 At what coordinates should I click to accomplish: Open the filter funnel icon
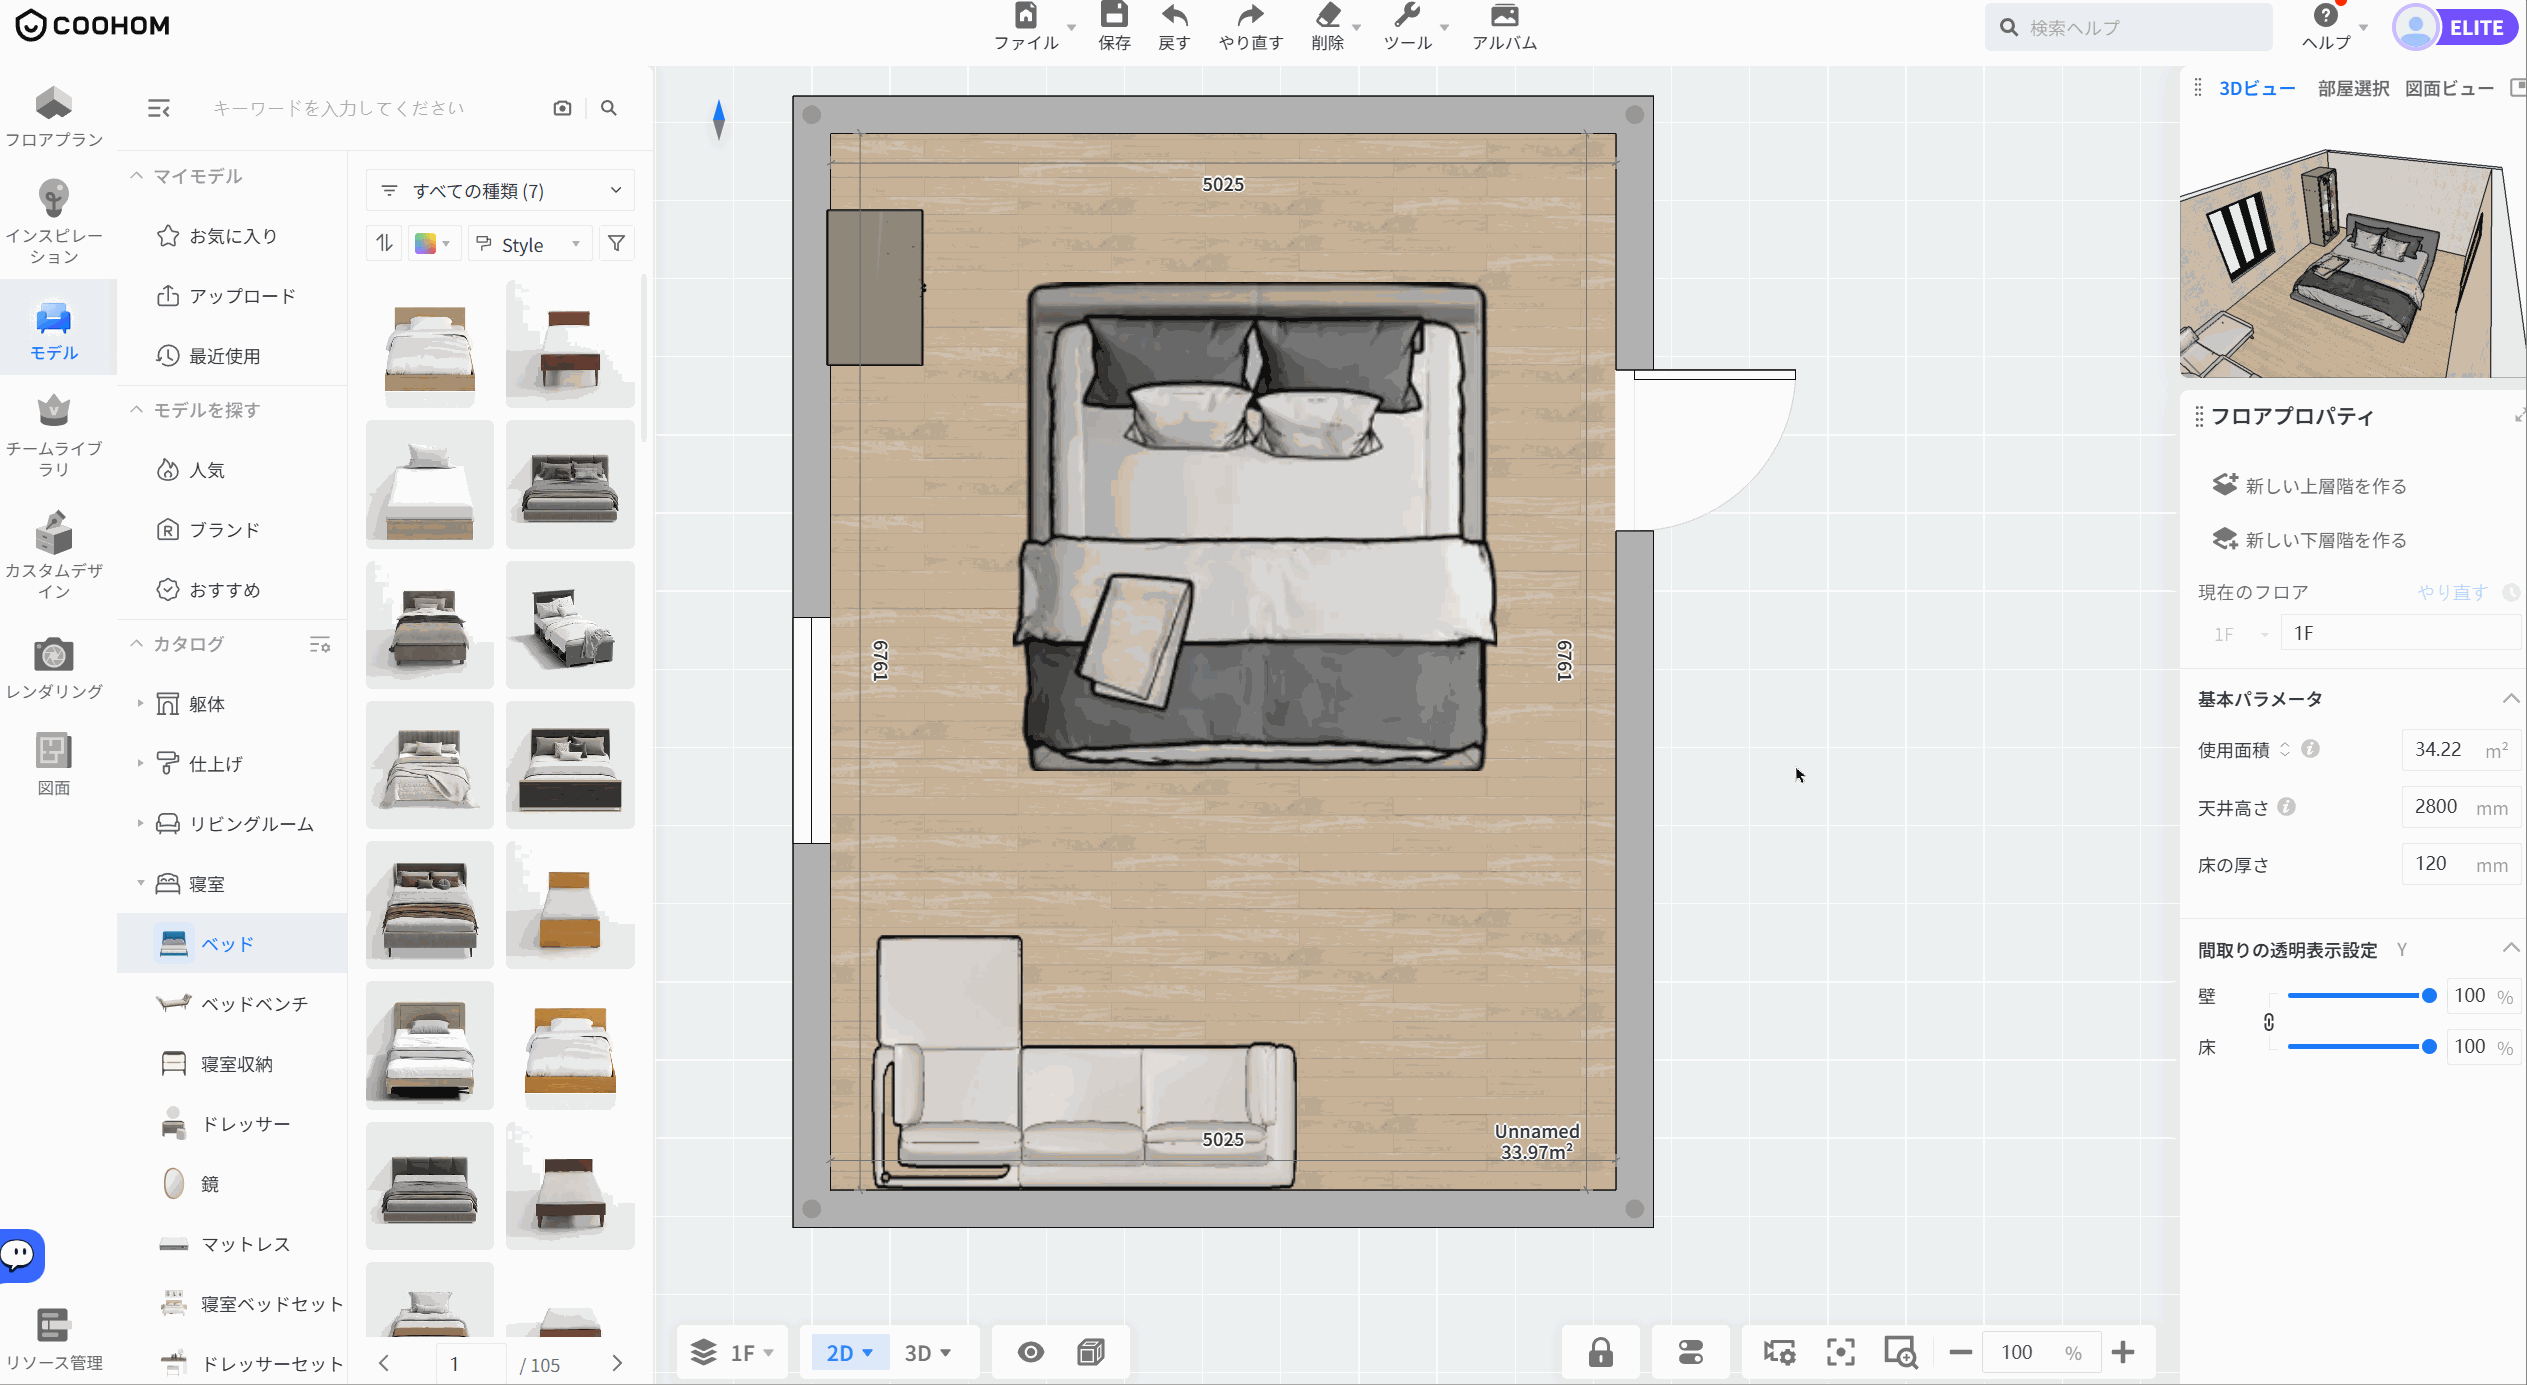tap(616, 243)
